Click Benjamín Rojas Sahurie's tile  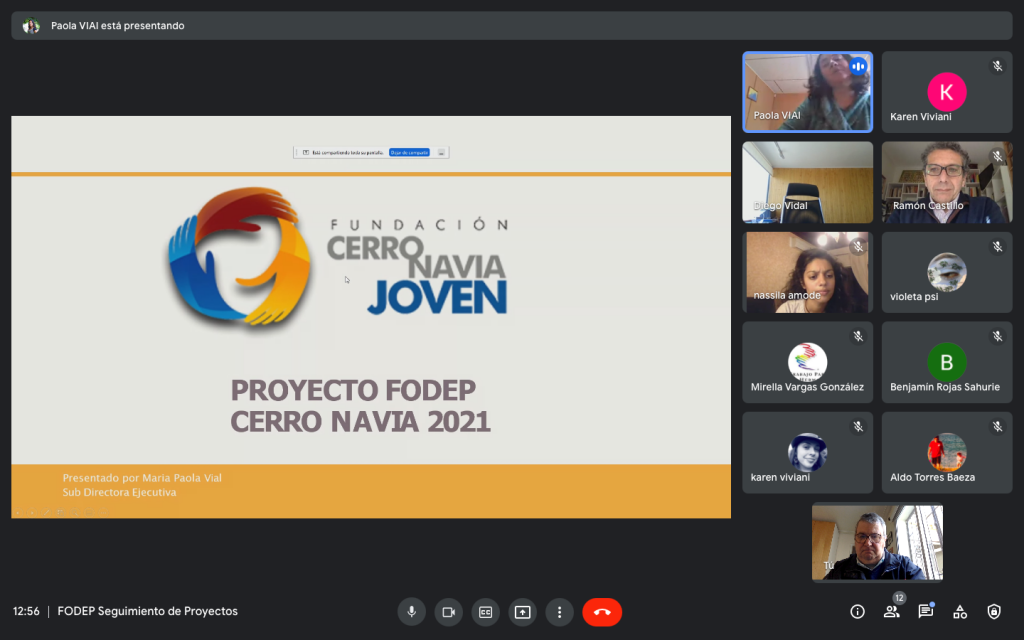click(x=946, y=362)
